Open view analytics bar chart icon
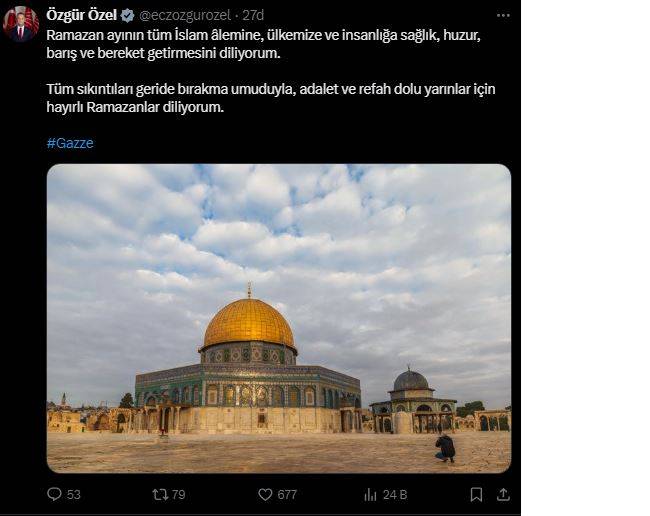 coord(370,494)
